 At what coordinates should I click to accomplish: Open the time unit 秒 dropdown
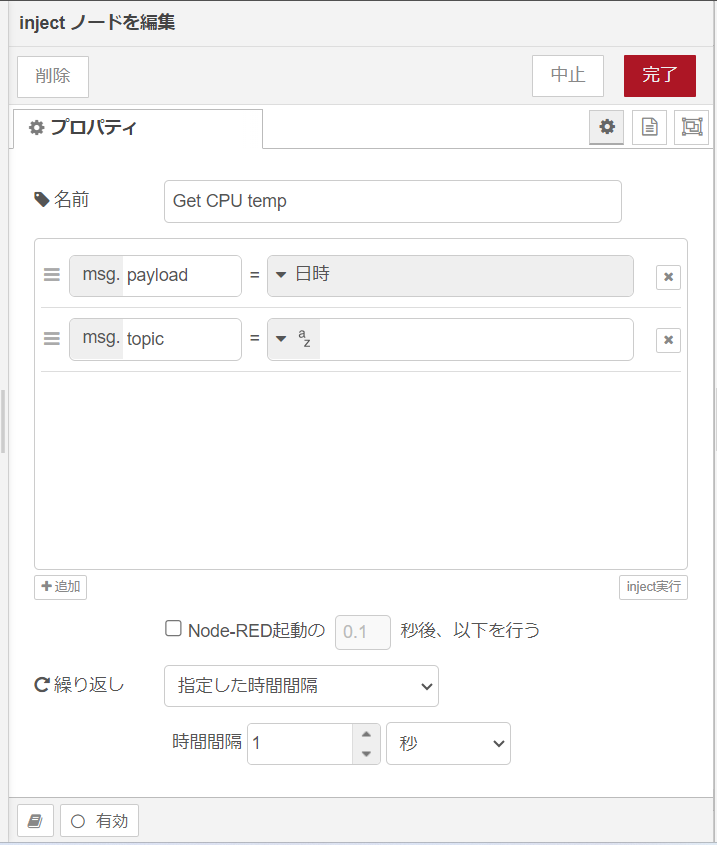click(449, 743)
